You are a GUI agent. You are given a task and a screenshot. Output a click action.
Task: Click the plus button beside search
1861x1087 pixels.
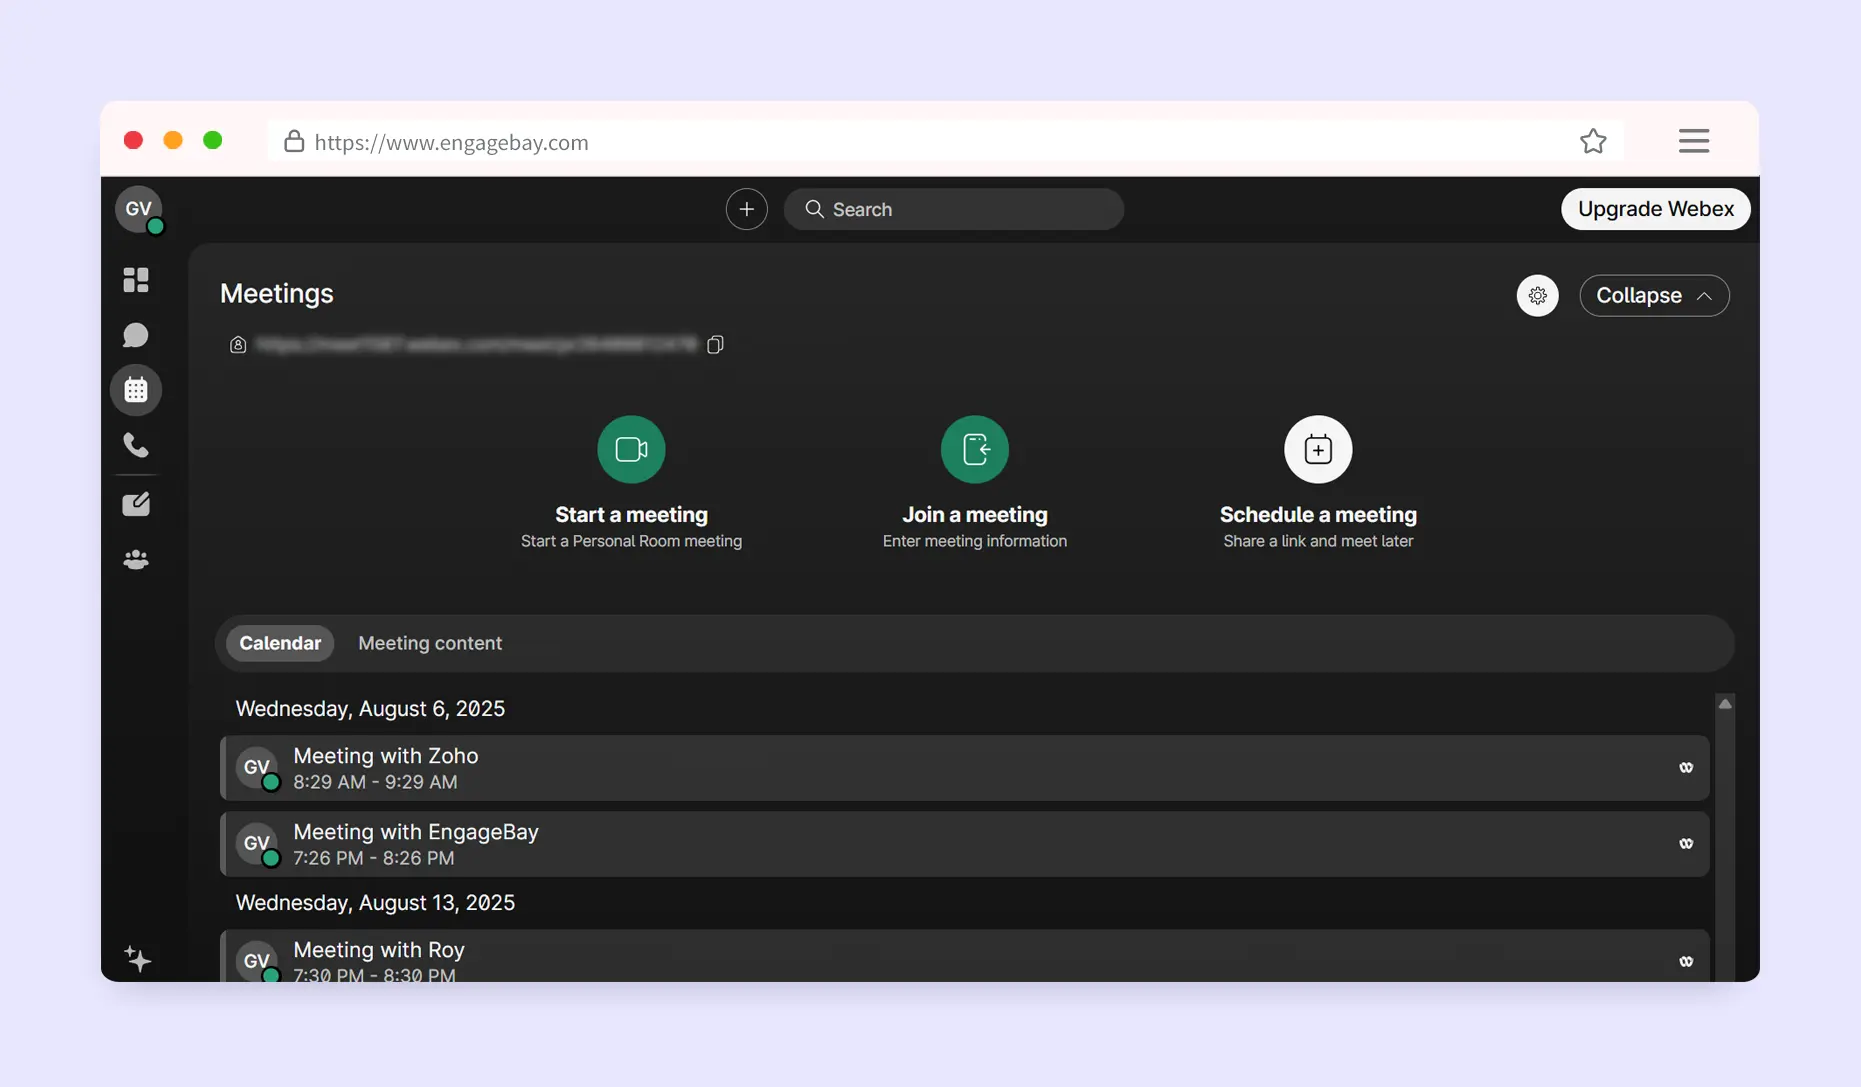click(x=746, y=209)
